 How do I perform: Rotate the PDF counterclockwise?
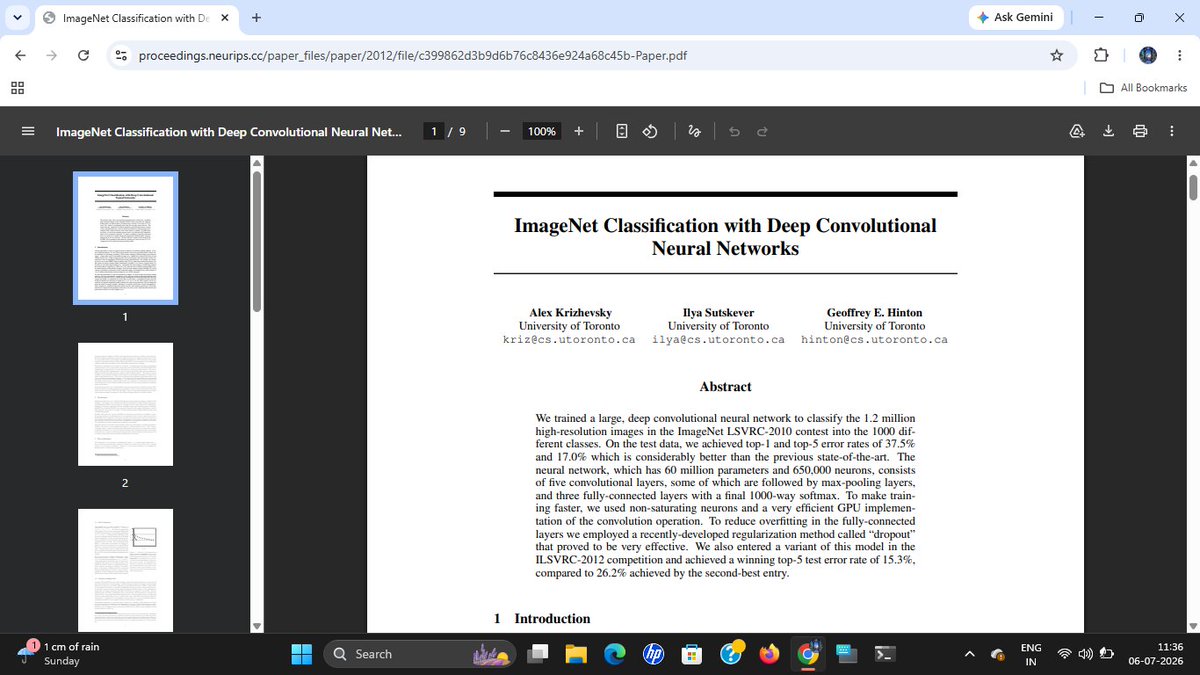pos(650,131)
